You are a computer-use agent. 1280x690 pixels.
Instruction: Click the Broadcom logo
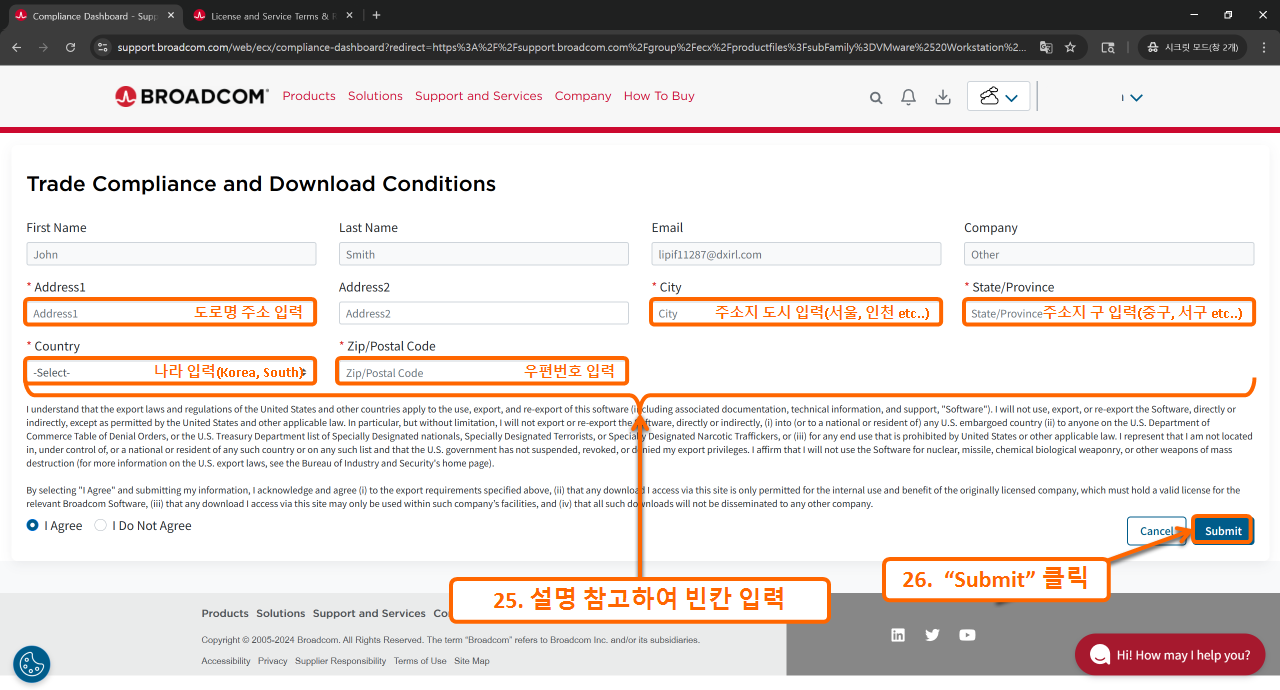click(x=192, y=96)
